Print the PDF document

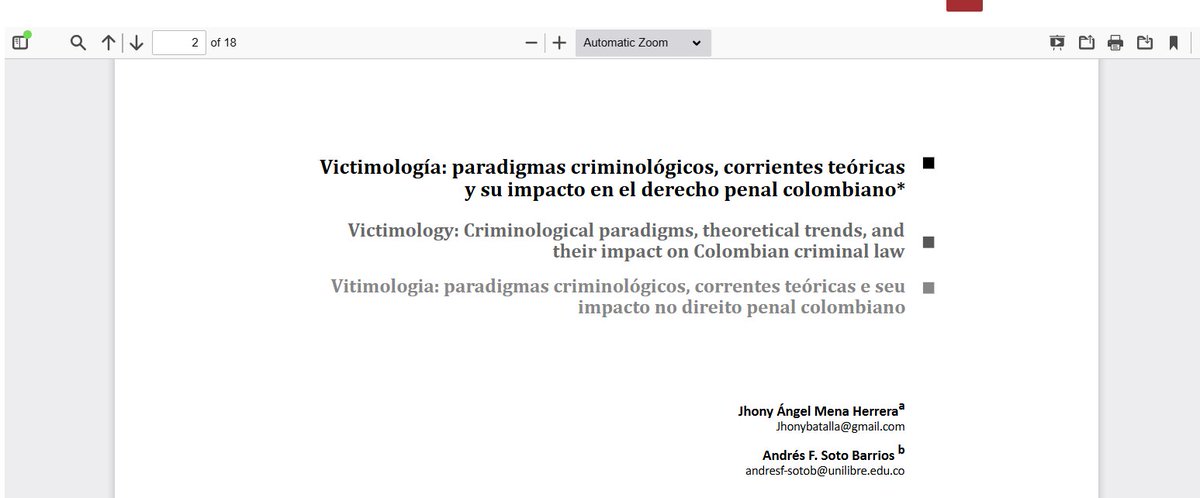tap(1115, 42)
